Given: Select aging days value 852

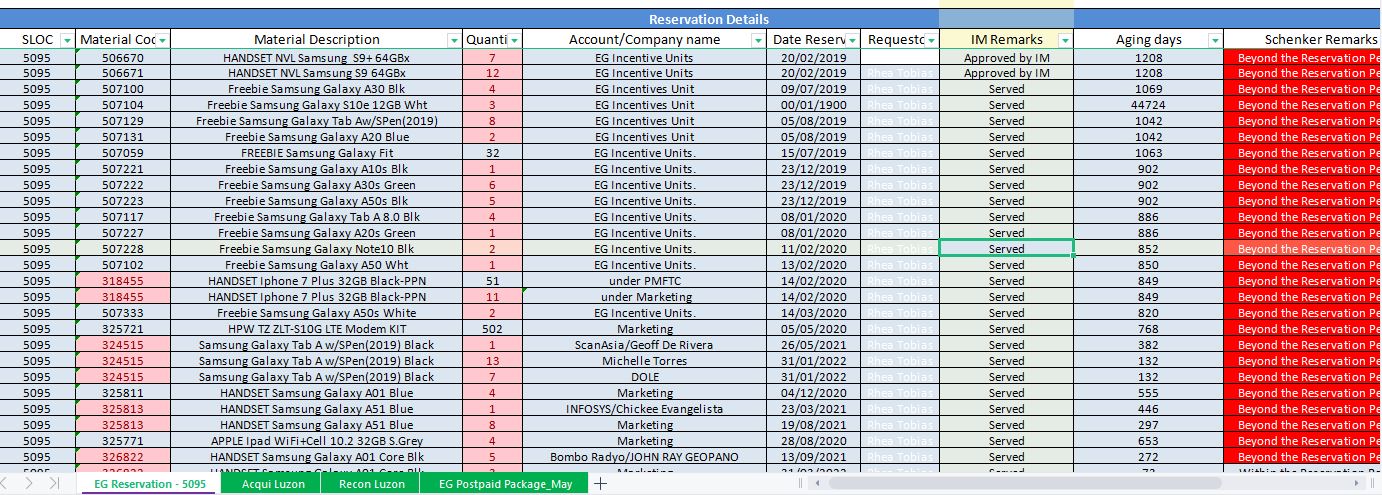Looking at the screenshot, I should 1148,249.
